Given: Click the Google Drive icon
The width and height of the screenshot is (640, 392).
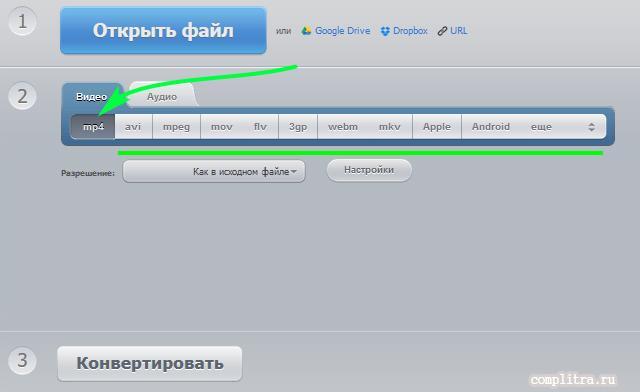Looking at the screenshot, I should point(306,31).
